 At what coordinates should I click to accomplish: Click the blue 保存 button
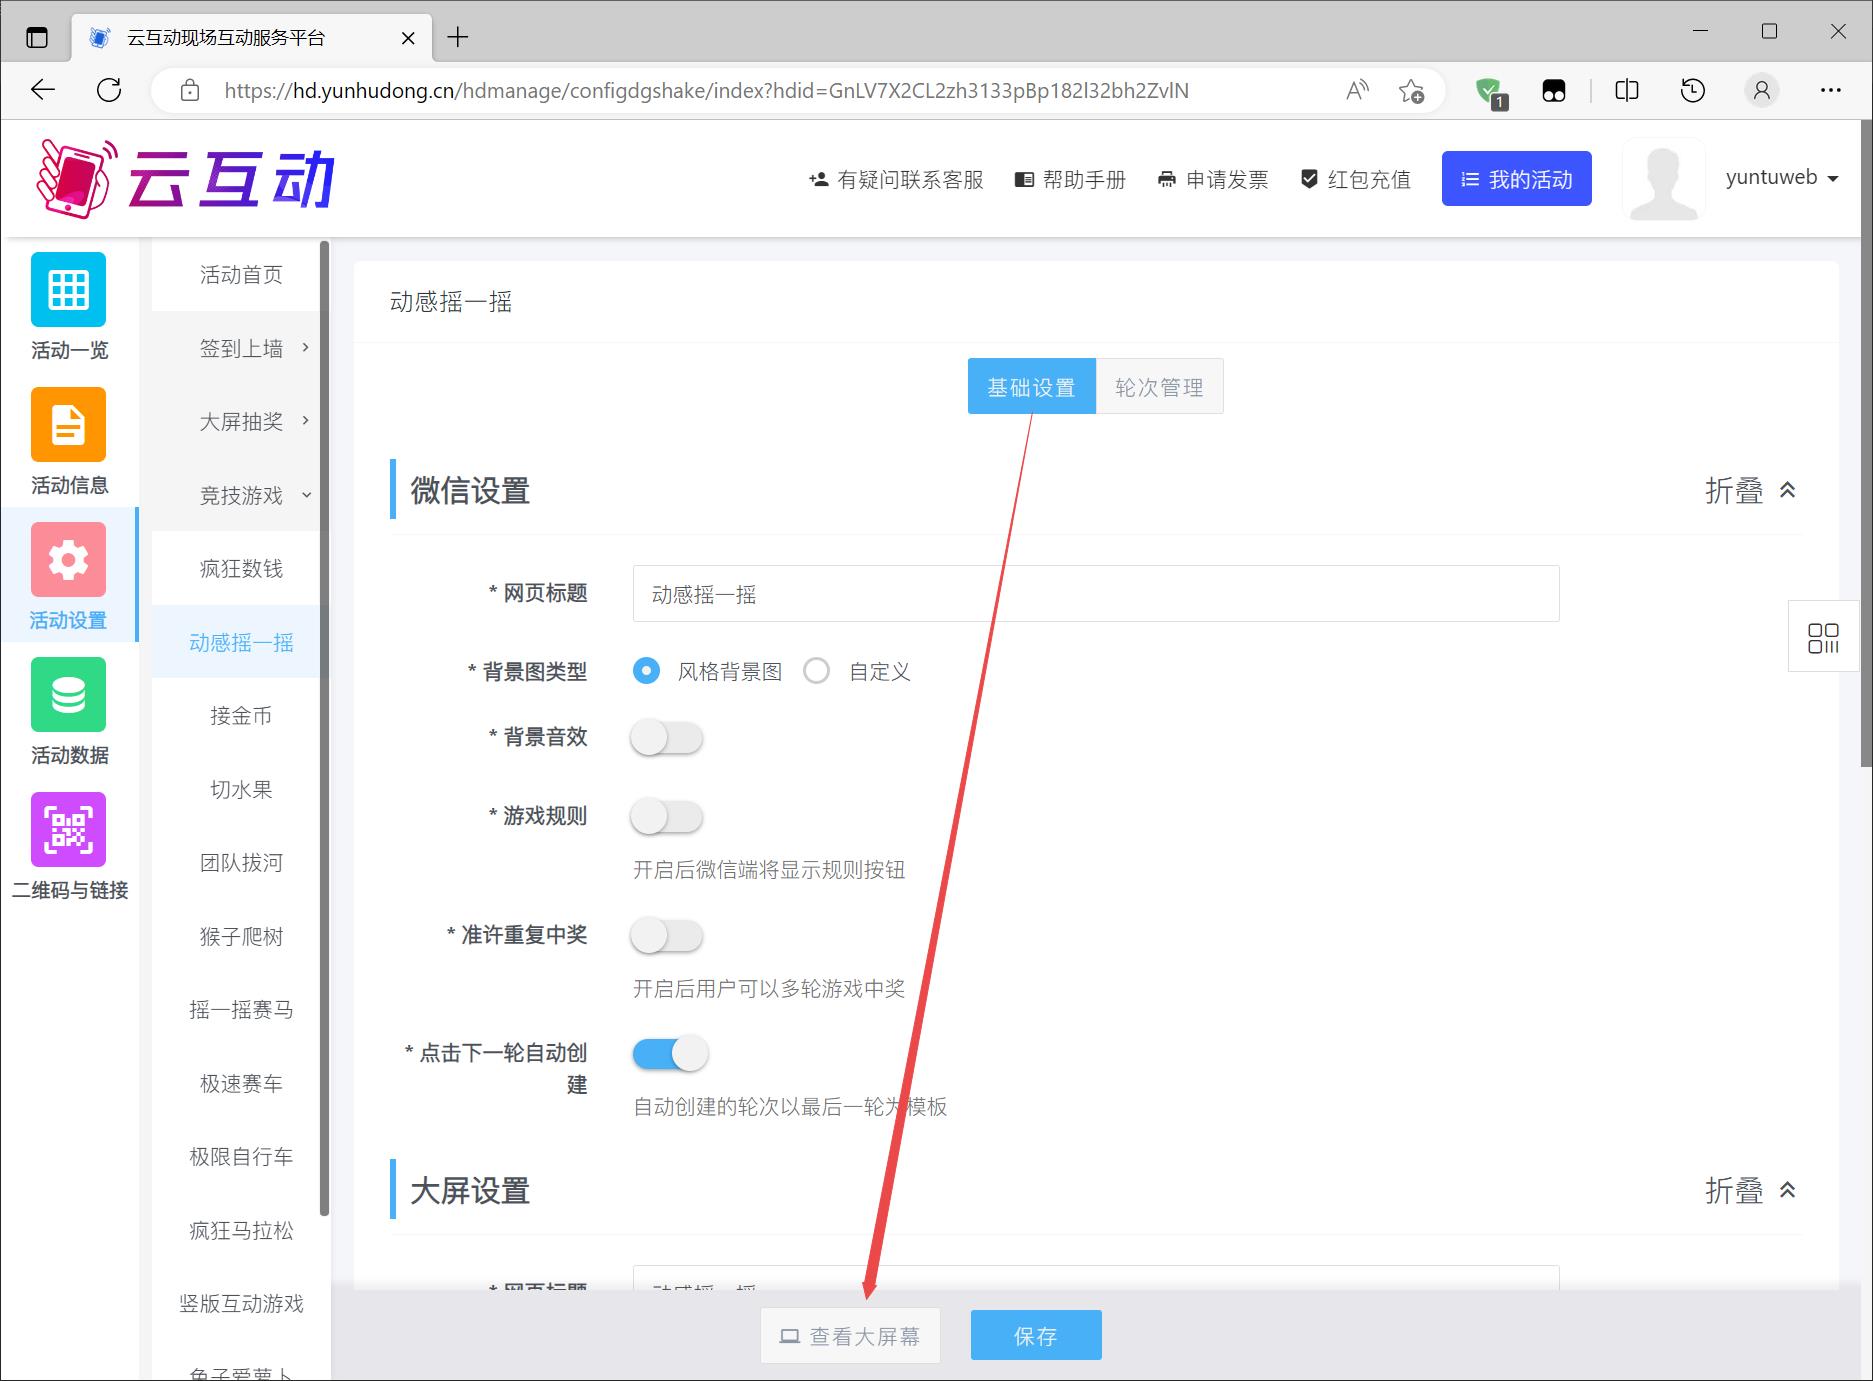[x=1035, y=1336]
